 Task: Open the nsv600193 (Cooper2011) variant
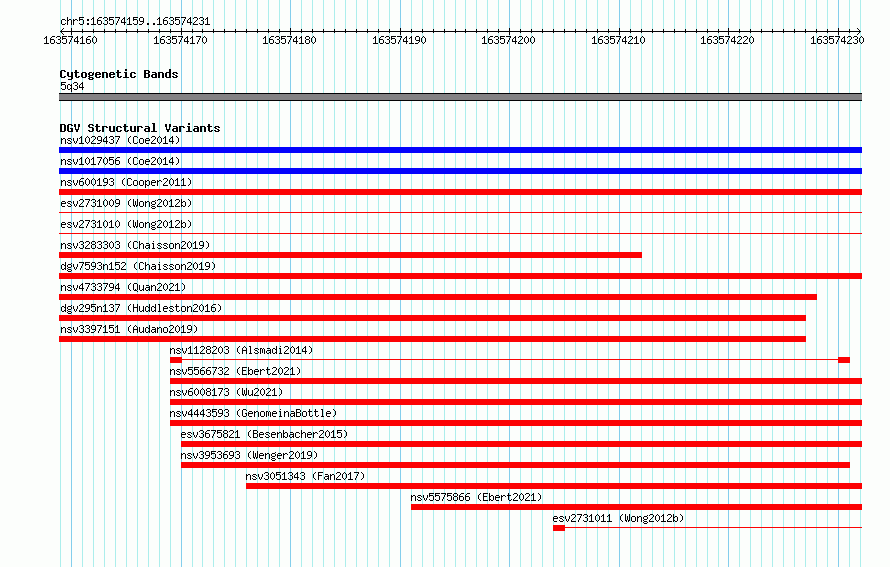coord(126,182)
